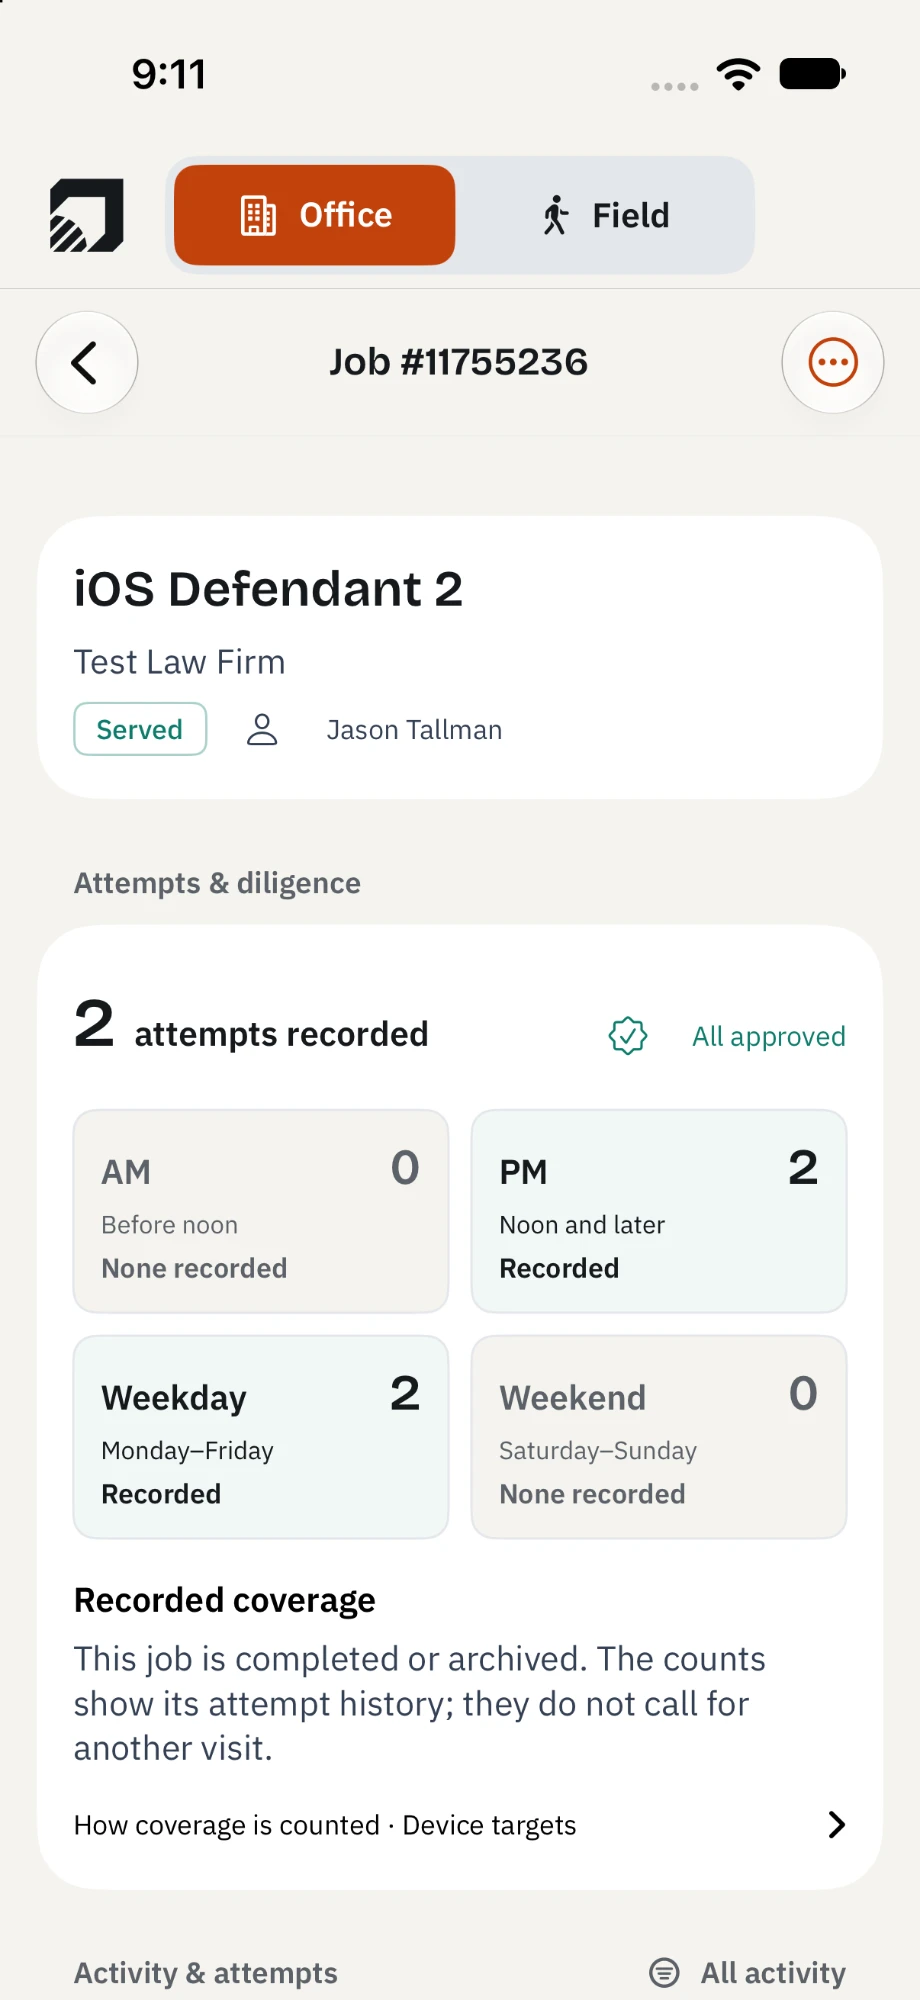The height and width of the screenshot is (2000, 920).
Task: Tap the Wi-Fi status icon
Action: click(738, 74)
